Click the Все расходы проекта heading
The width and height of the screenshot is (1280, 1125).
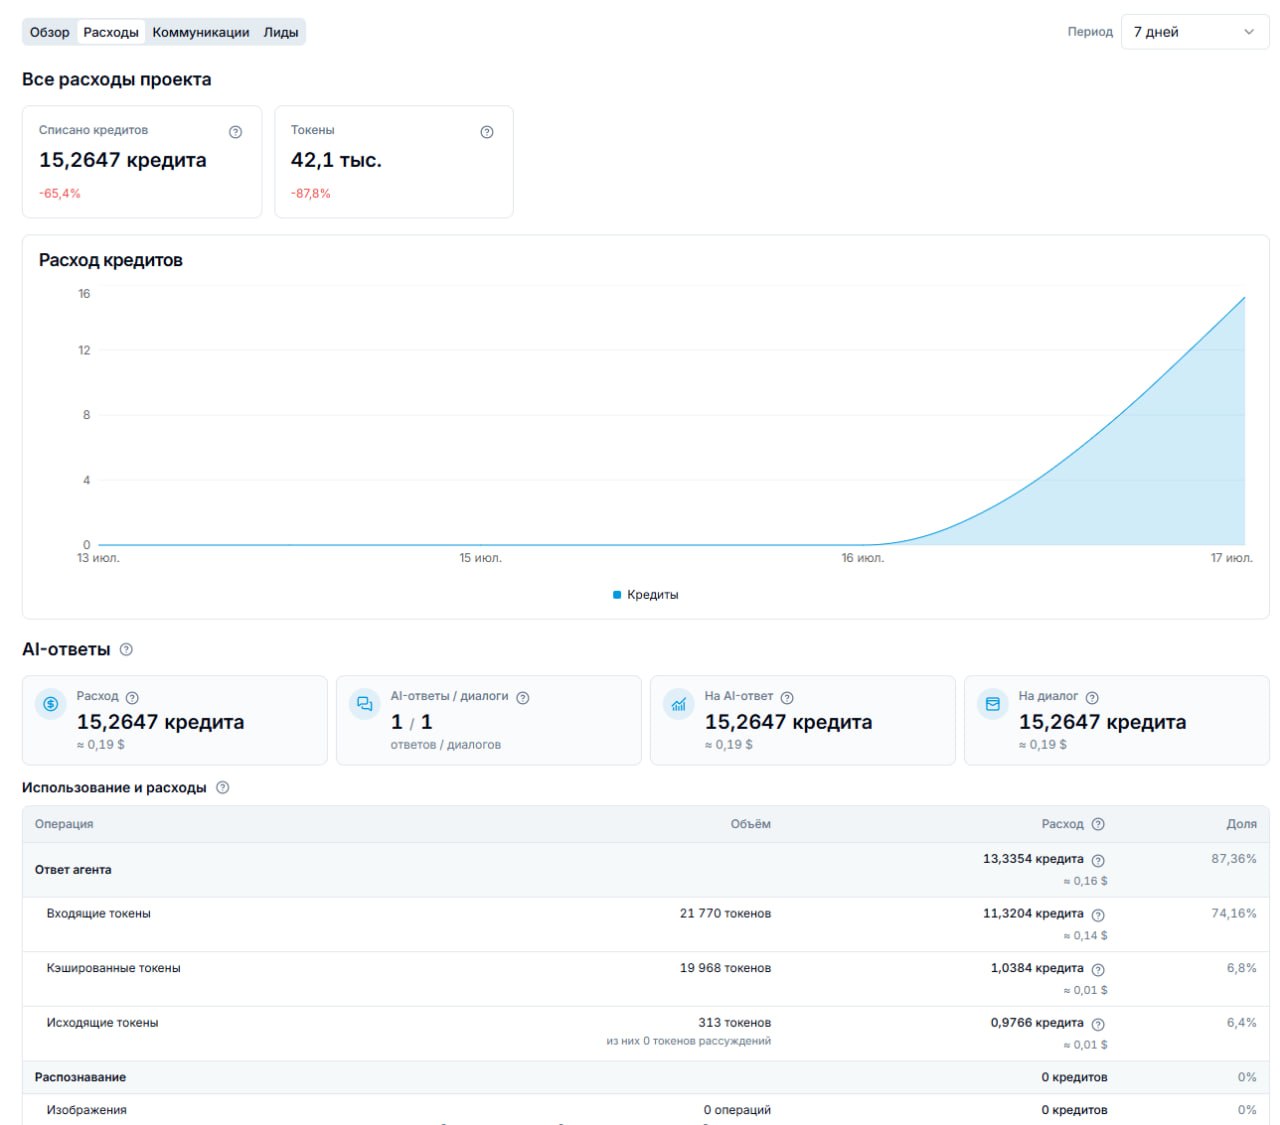coord(117,80)
